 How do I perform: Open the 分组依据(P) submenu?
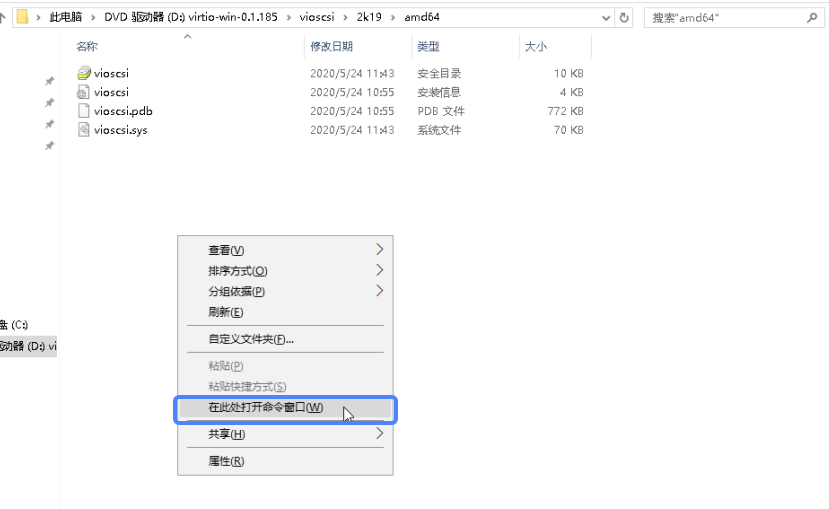tap(285, 291)
